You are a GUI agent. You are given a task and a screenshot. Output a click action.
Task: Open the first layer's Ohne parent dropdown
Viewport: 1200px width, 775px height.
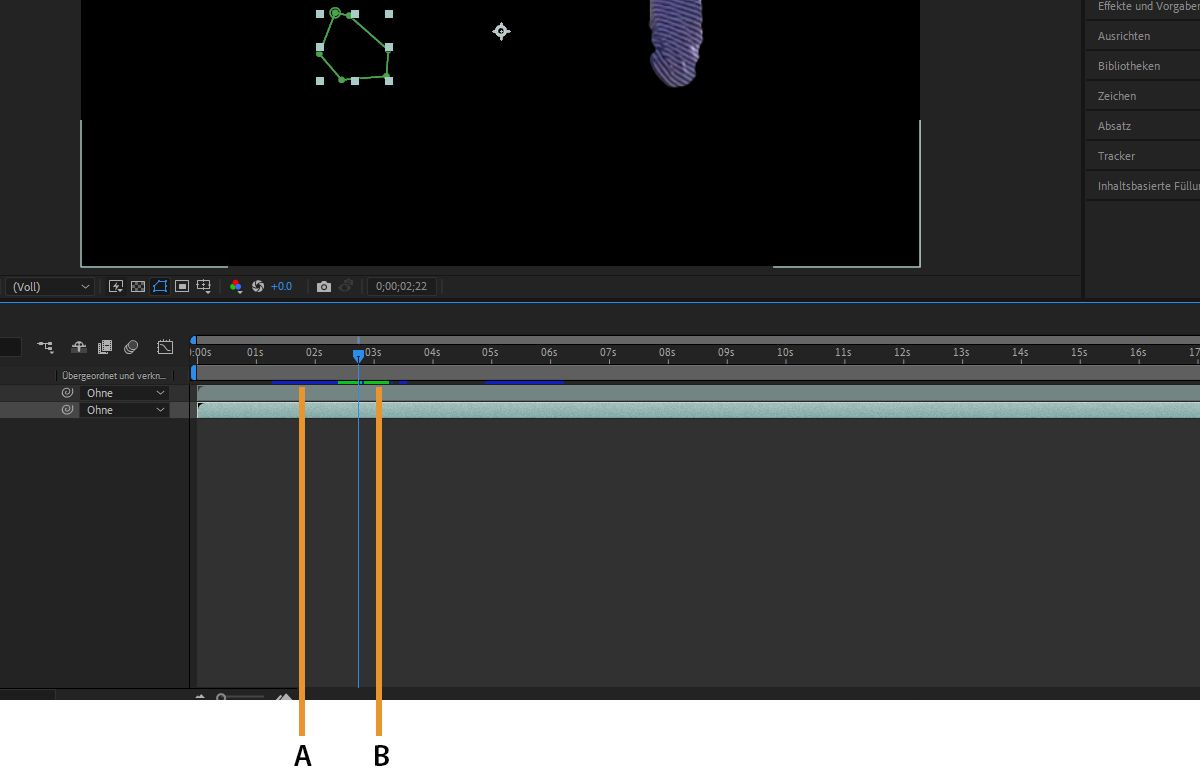click(124, 393)
